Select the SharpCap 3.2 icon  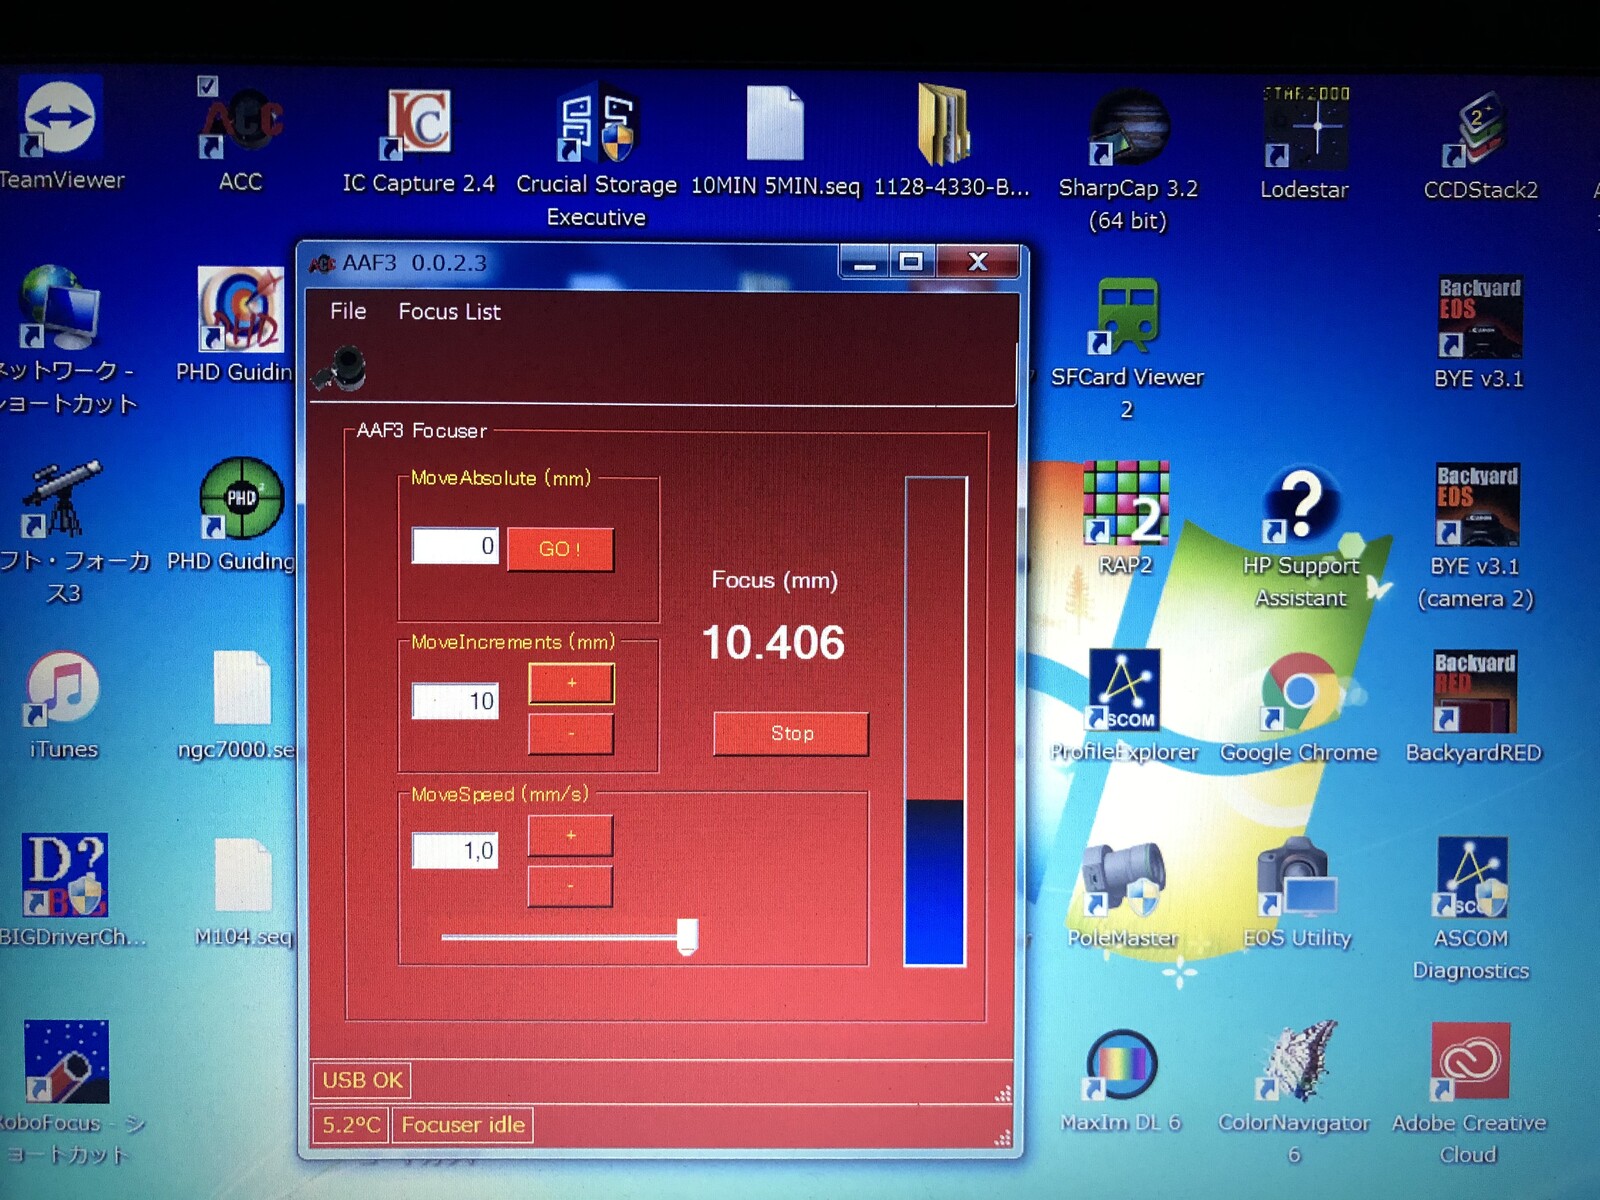[1128, 160]
